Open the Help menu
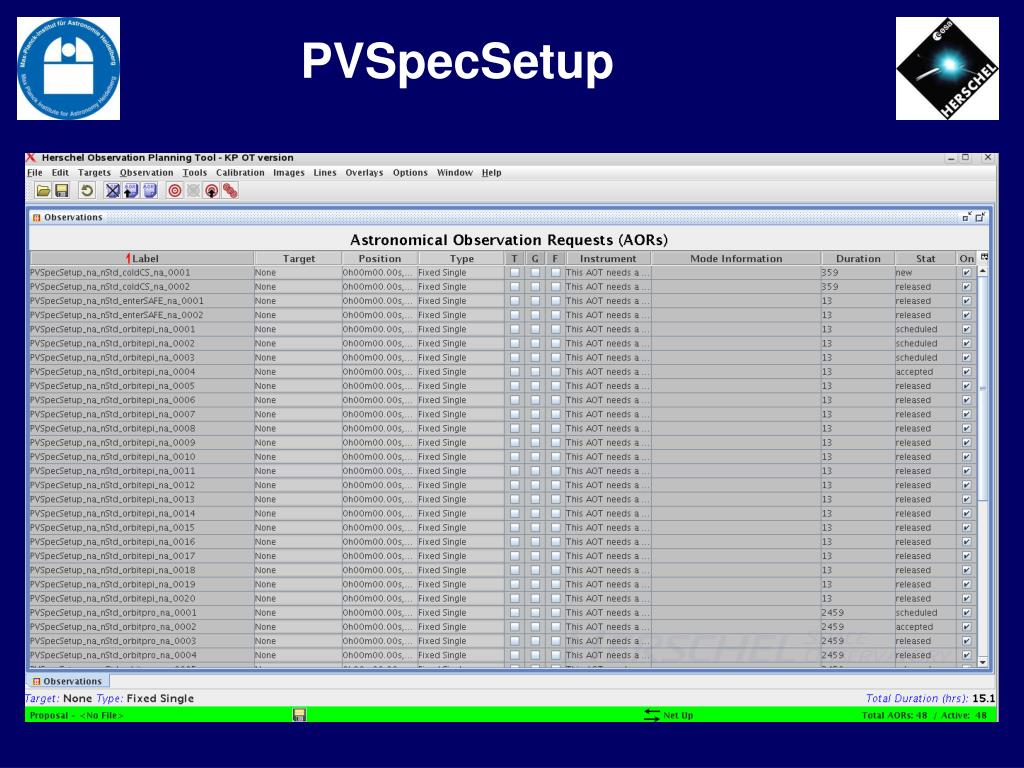 pos(492,173)
